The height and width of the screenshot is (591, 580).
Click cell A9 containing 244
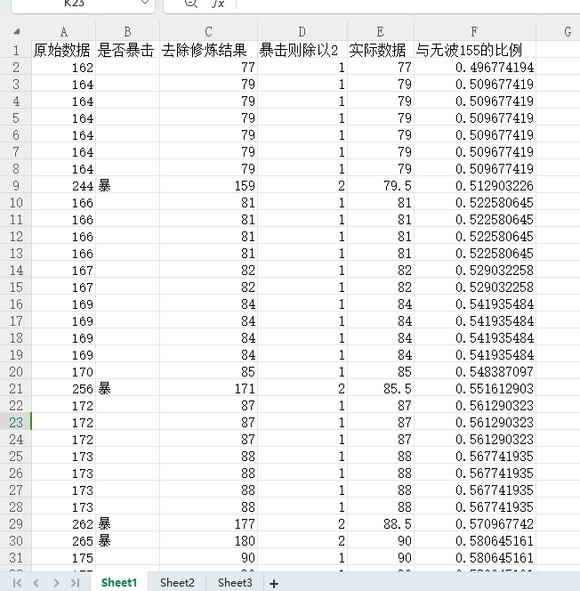click(63, 186)
